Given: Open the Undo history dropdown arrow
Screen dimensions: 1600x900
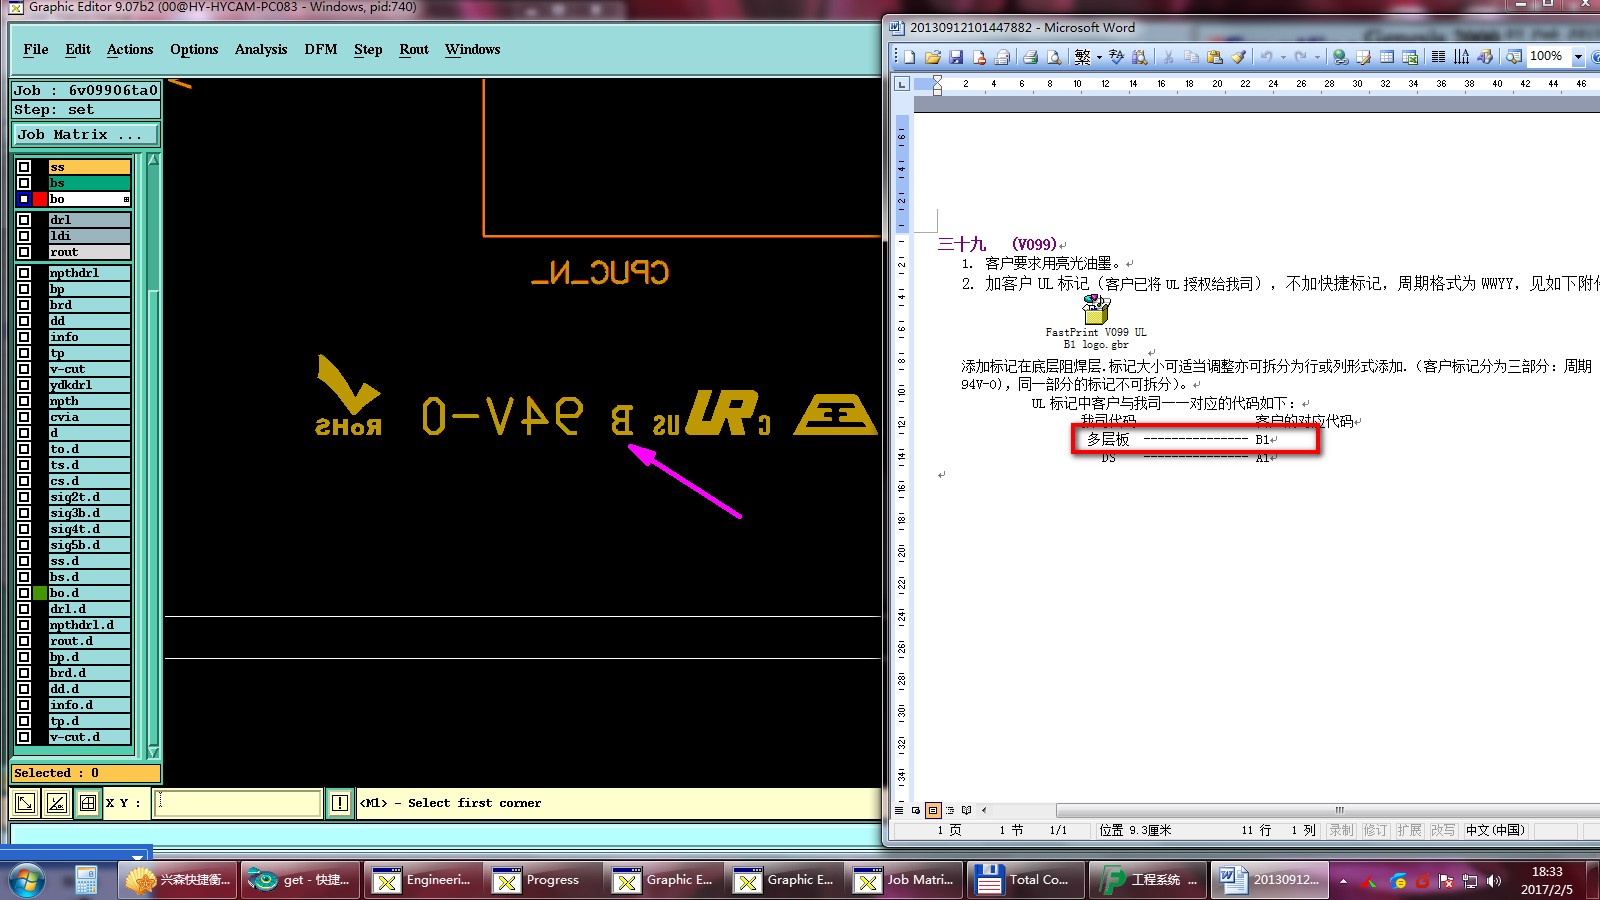Looking at the screenshot, I should pos(1283,57).
